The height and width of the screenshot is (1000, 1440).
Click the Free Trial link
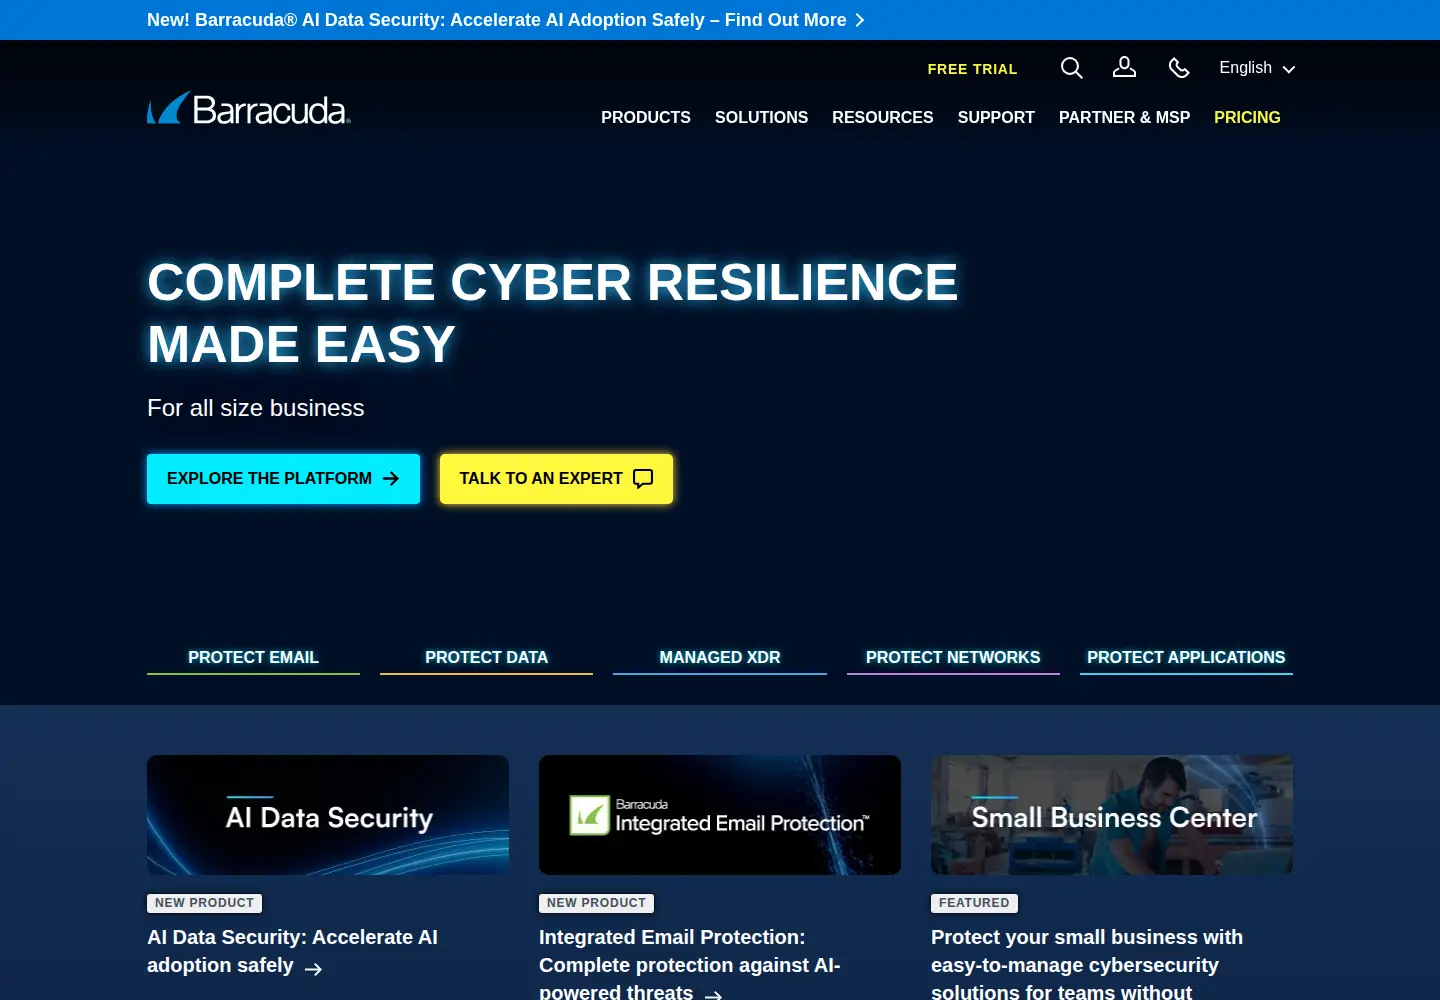[x=972, y=69]
